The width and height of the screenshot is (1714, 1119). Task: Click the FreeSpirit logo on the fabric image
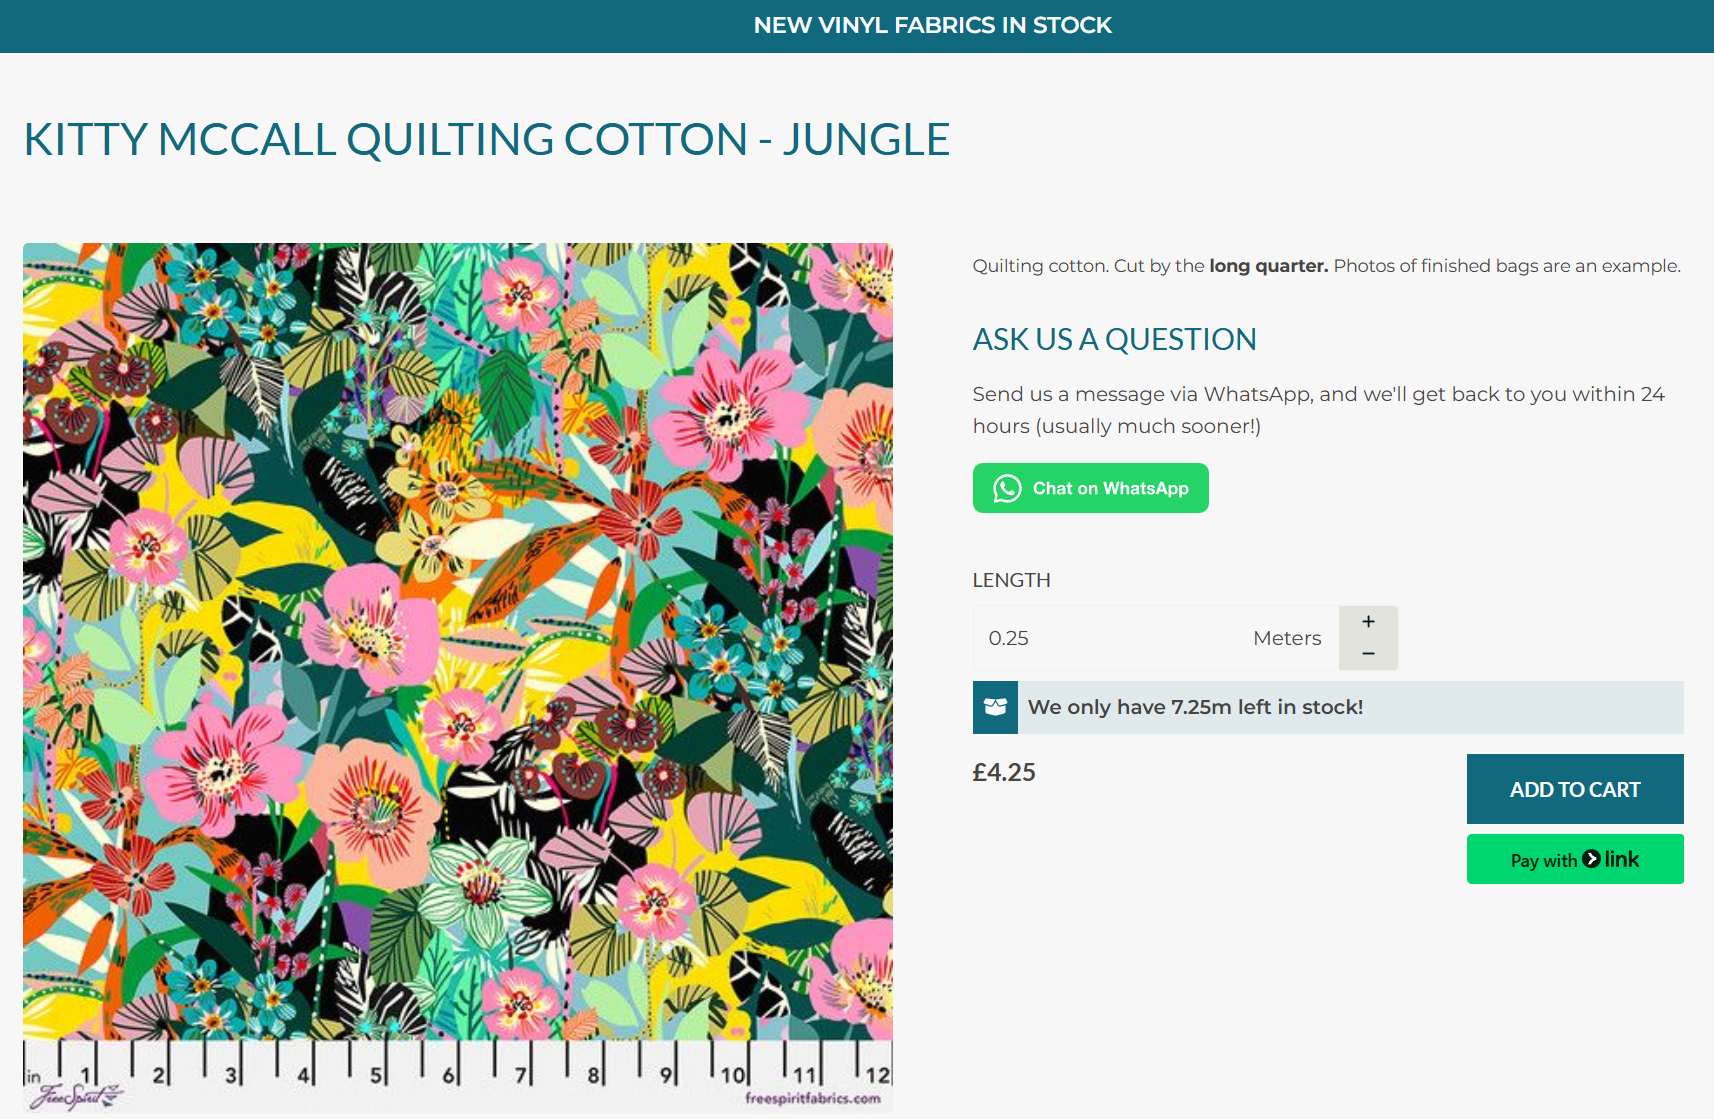point(75,1095)
